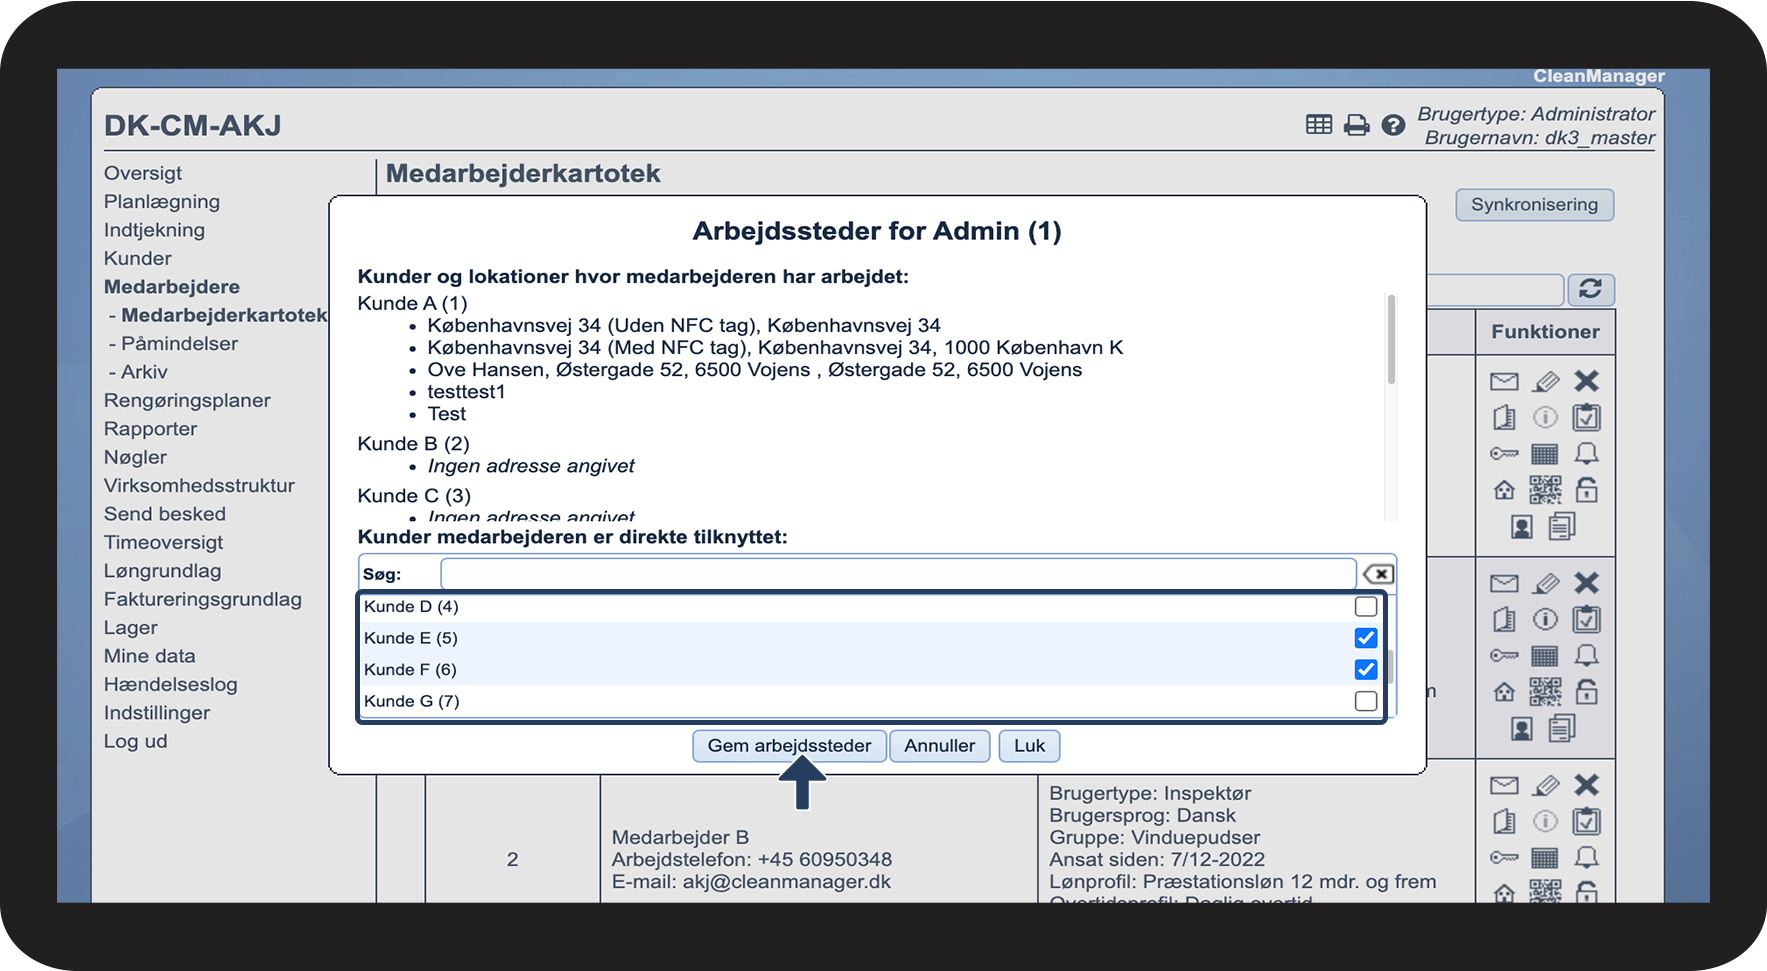
Task: Click the bell icon in Medarbejder B's row
Action: pyautogui.click(x=1587, y=858)
